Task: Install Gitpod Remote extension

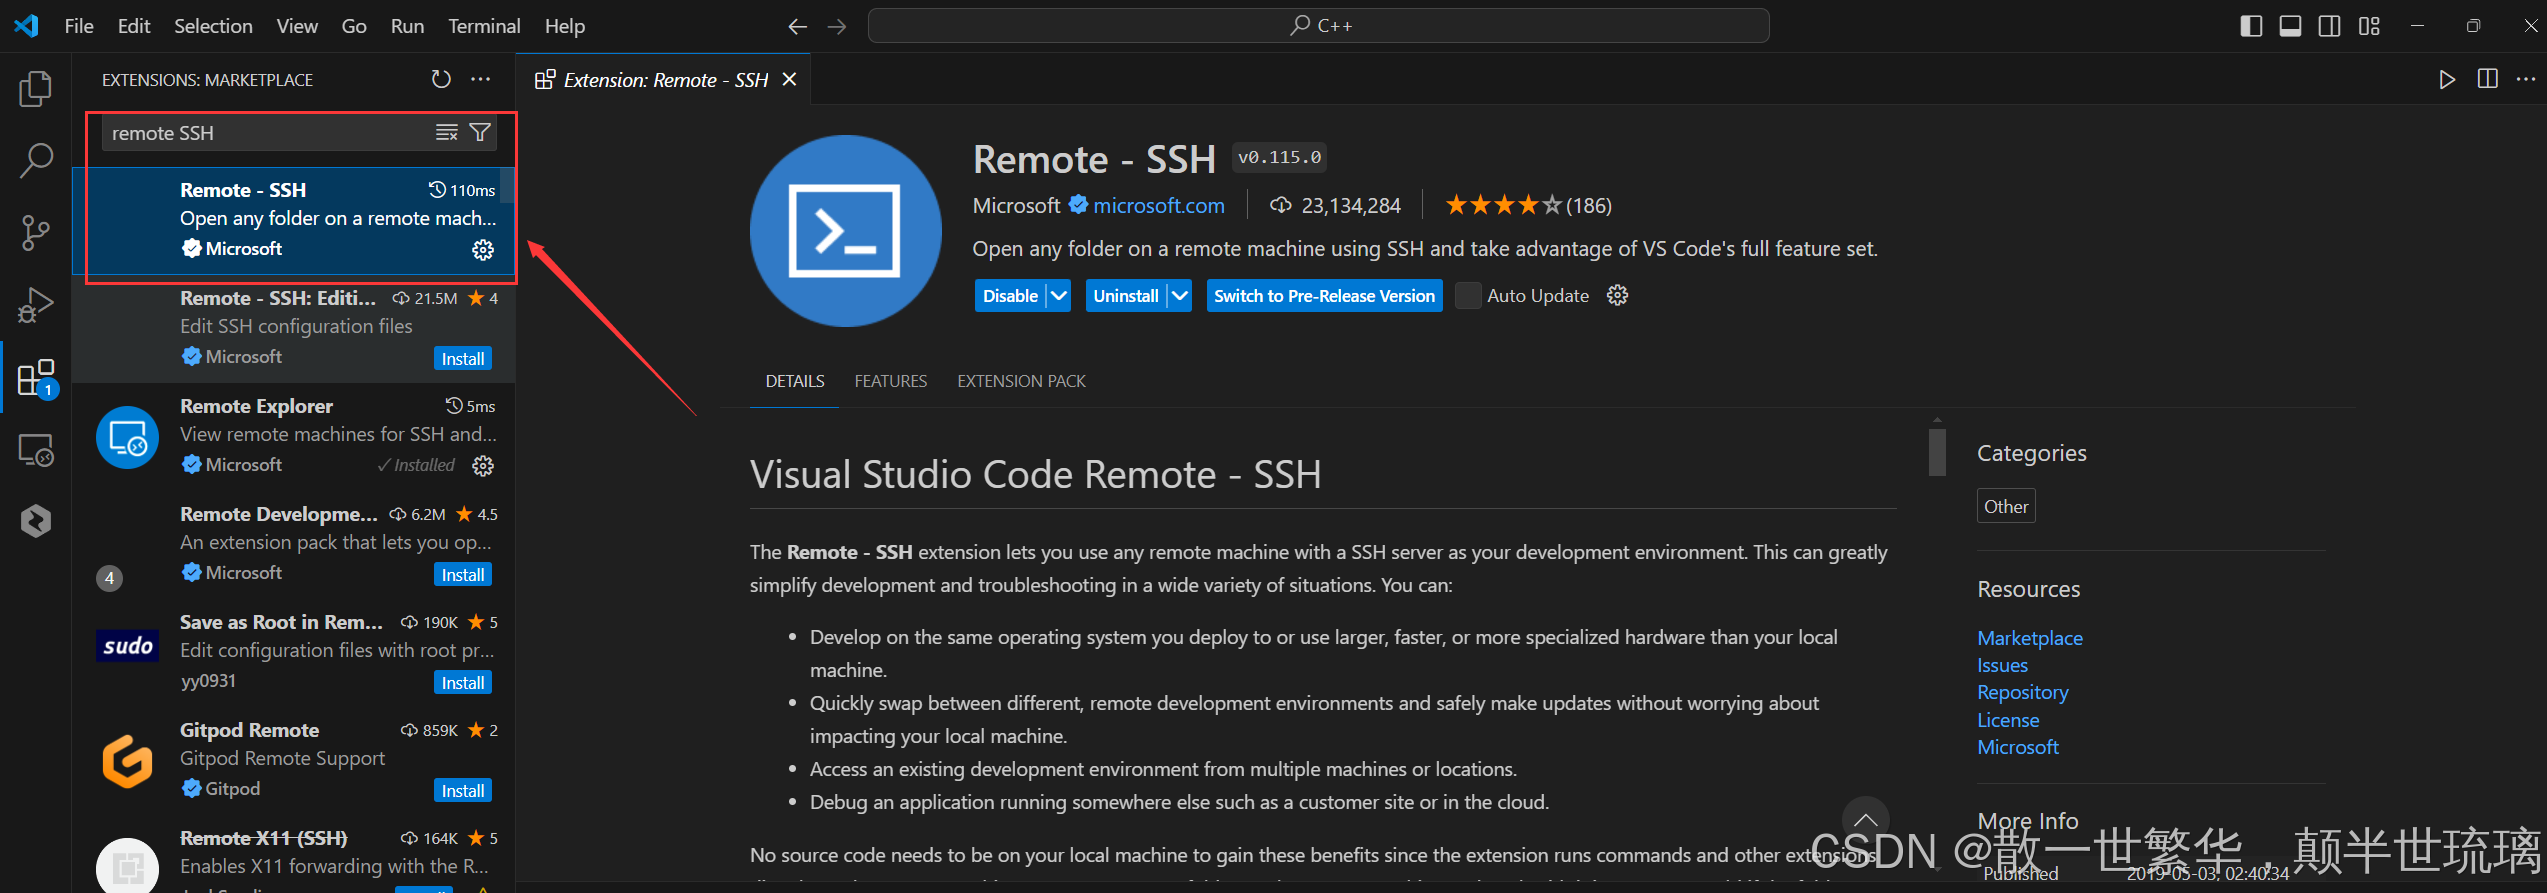Action: tap(463, 791)
